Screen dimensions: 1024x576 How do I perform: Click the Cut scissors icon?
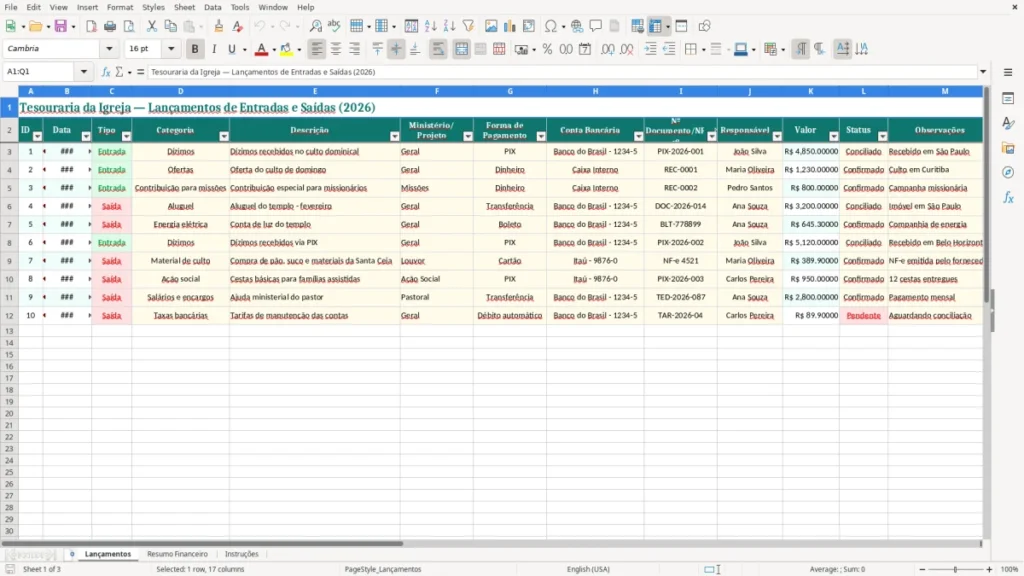(x=152, y=26)
